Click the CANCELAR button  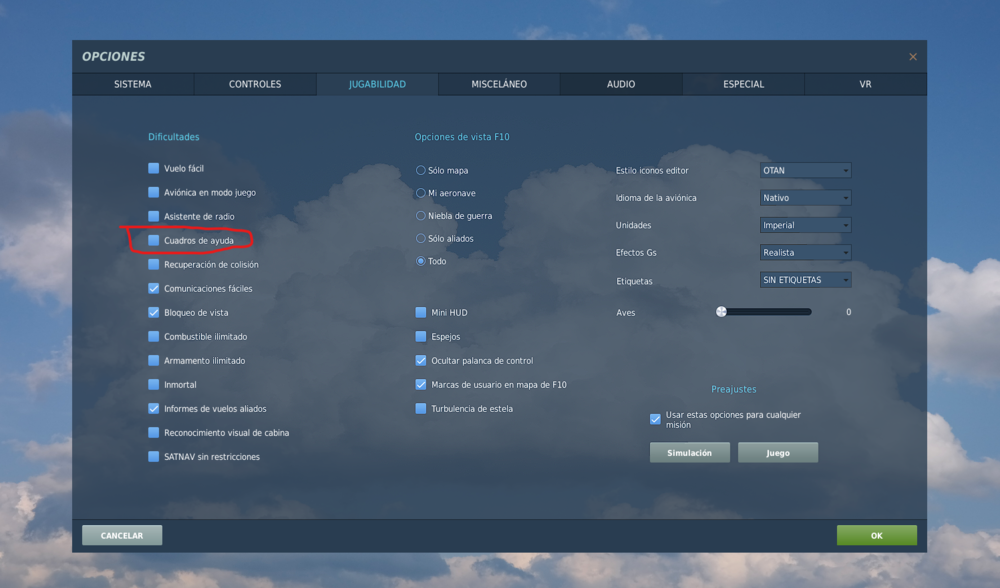tap(122, 536)
